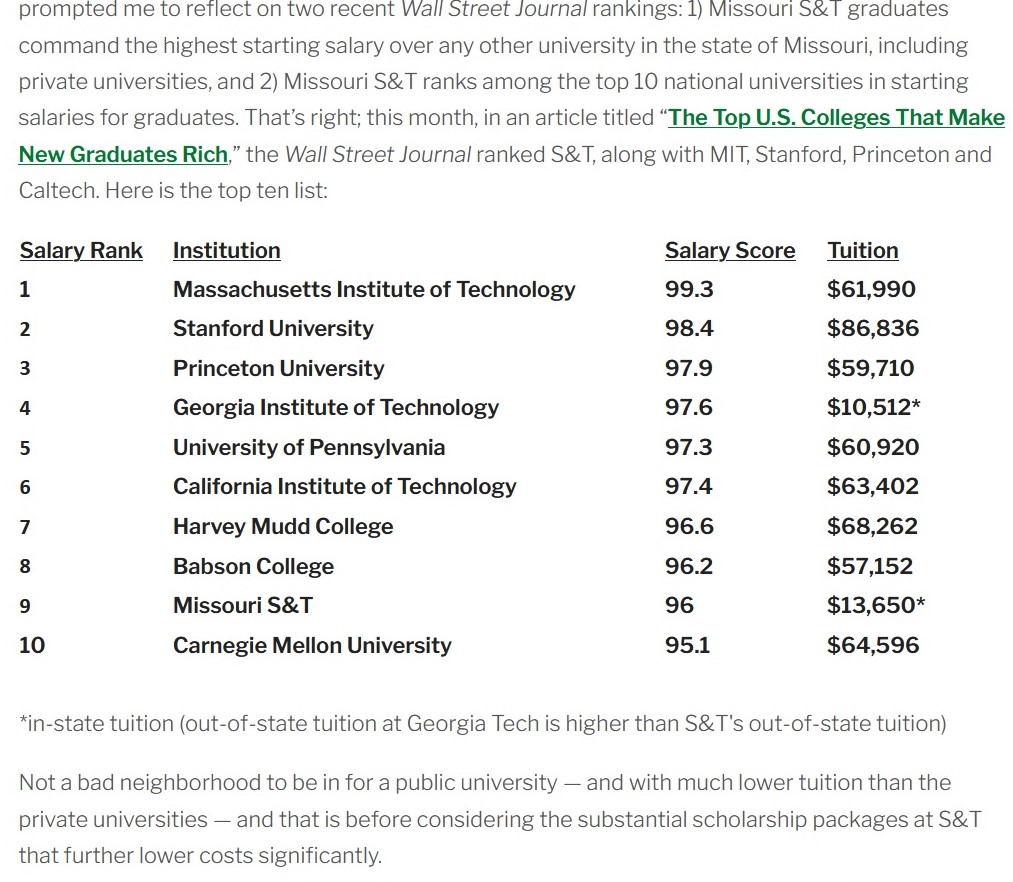The width and height of the screenshot is (1013, 882).
Task: Select the Harvey Mudd College entry
Action: tap(283, 527)
